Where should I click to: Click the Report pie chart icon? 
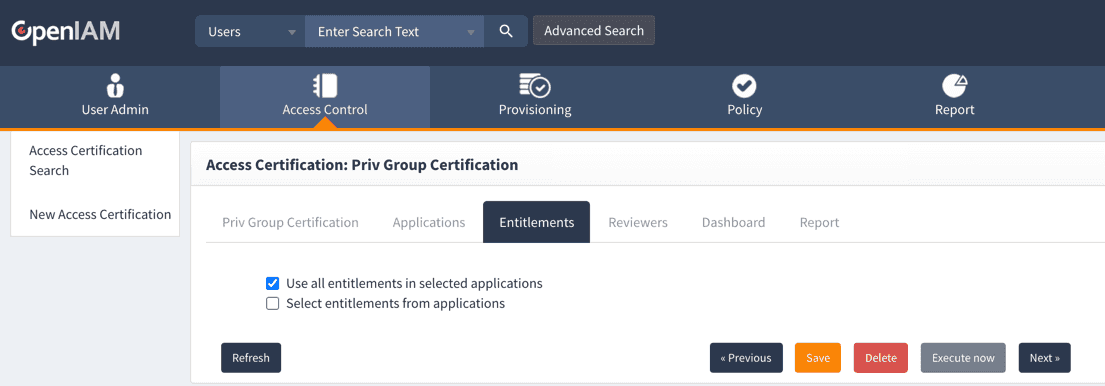[x=955, y=86]
